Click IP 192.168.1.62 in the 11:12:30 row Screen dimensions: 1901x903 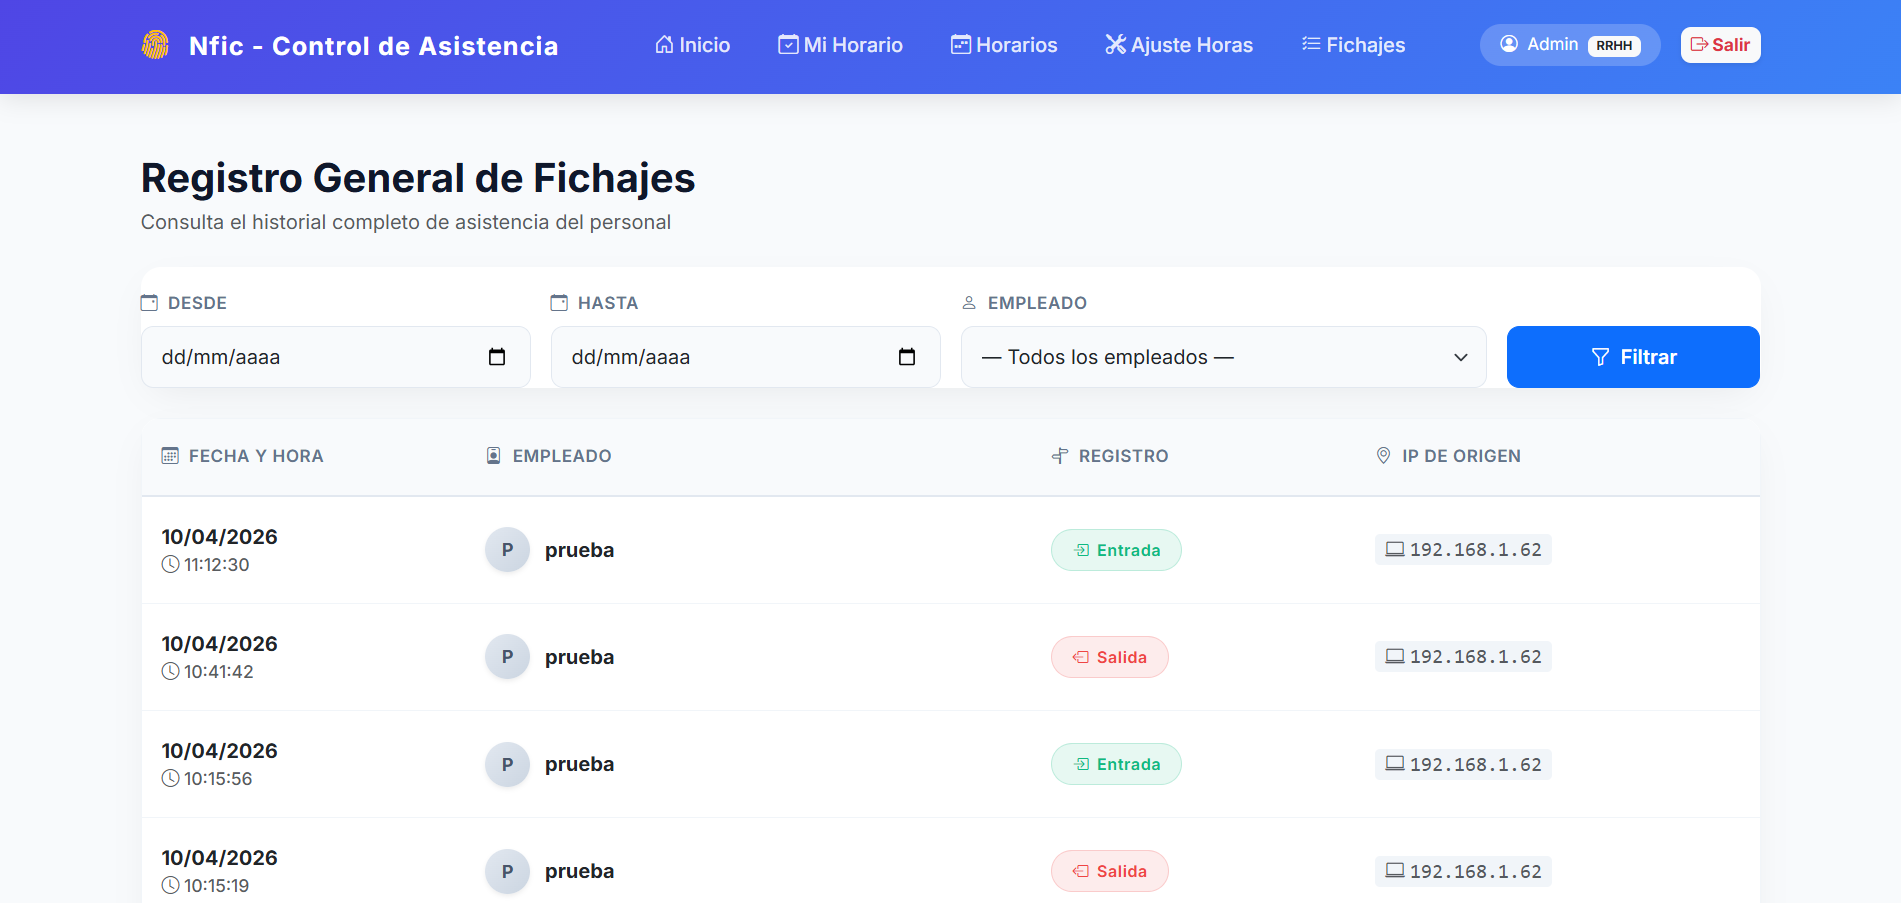(x=1463, y=549)
